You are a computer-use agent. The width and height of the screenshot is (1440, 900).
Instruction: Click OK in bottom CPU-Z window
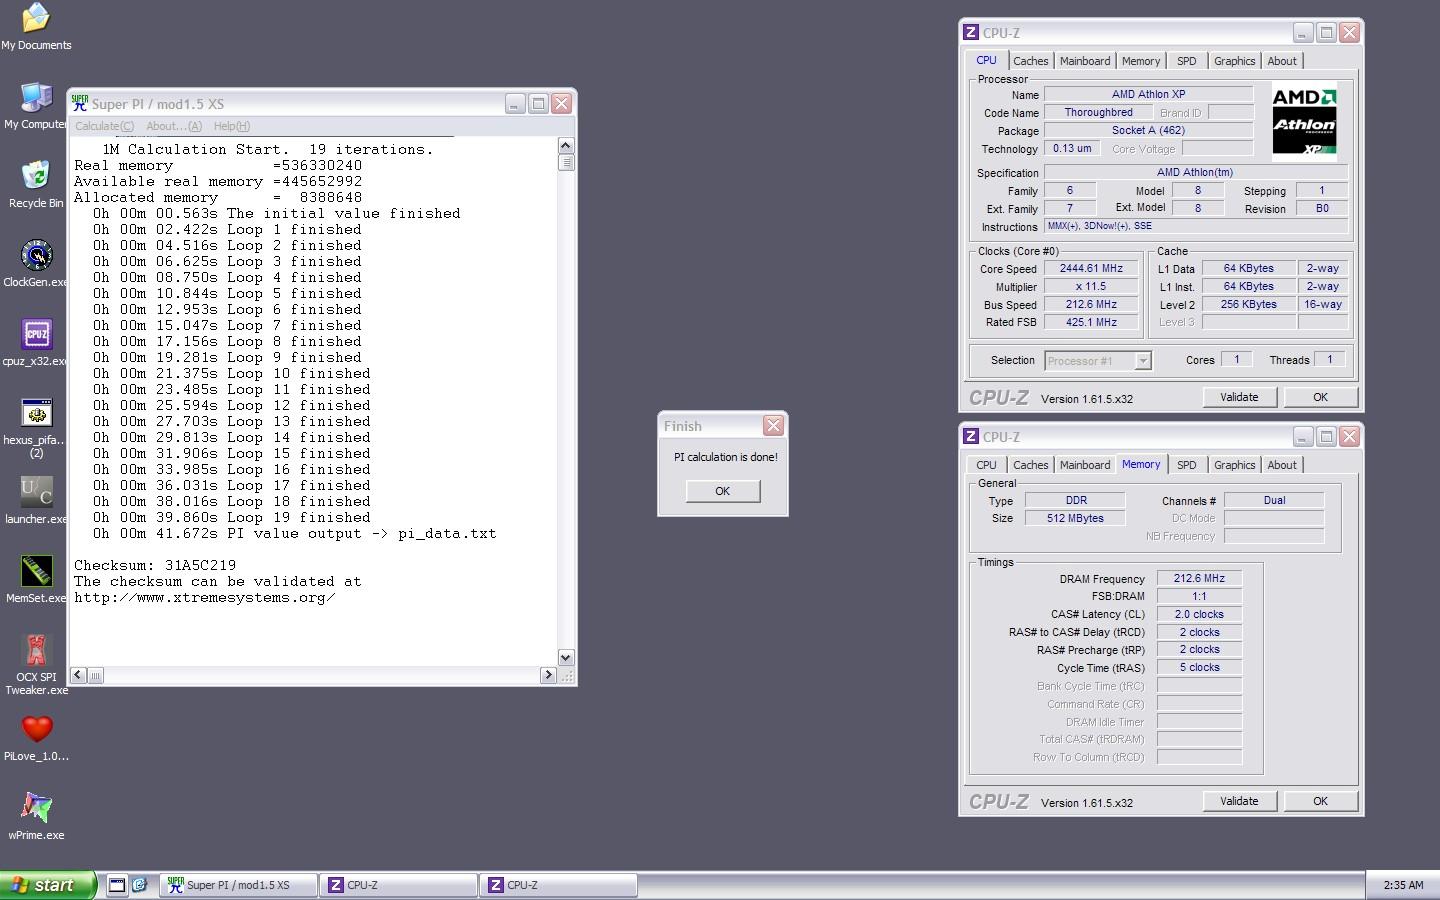[1320, 801]
